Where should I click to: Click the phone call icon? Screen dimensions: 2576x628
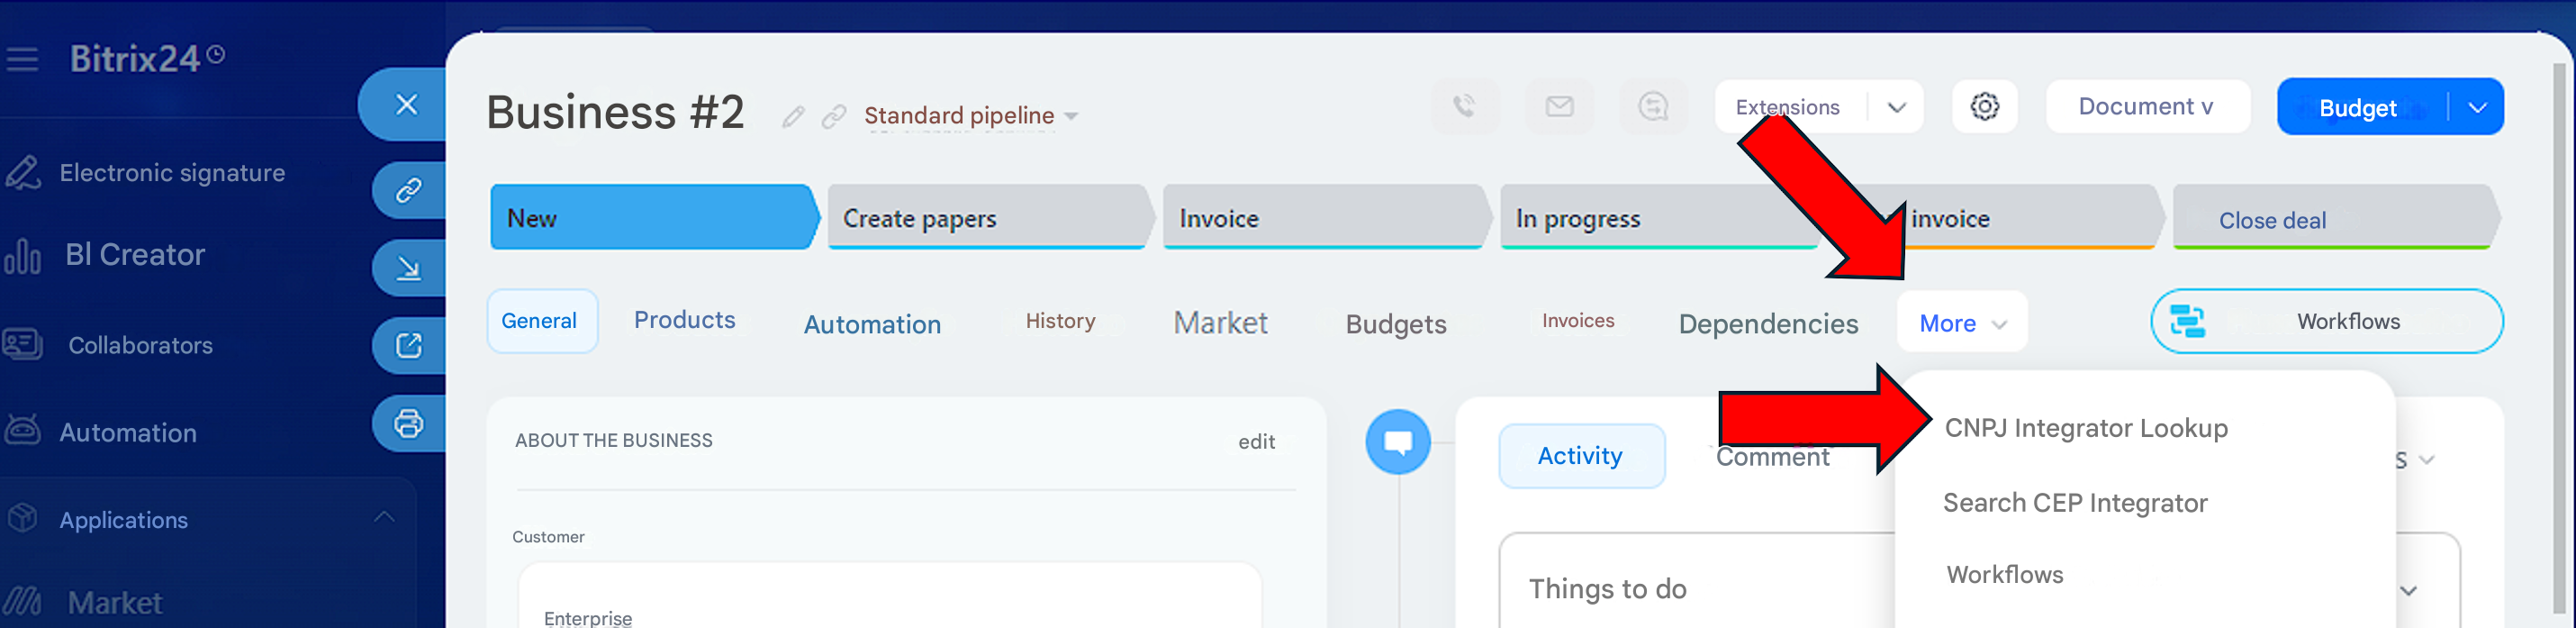(x=1464, y=106)
